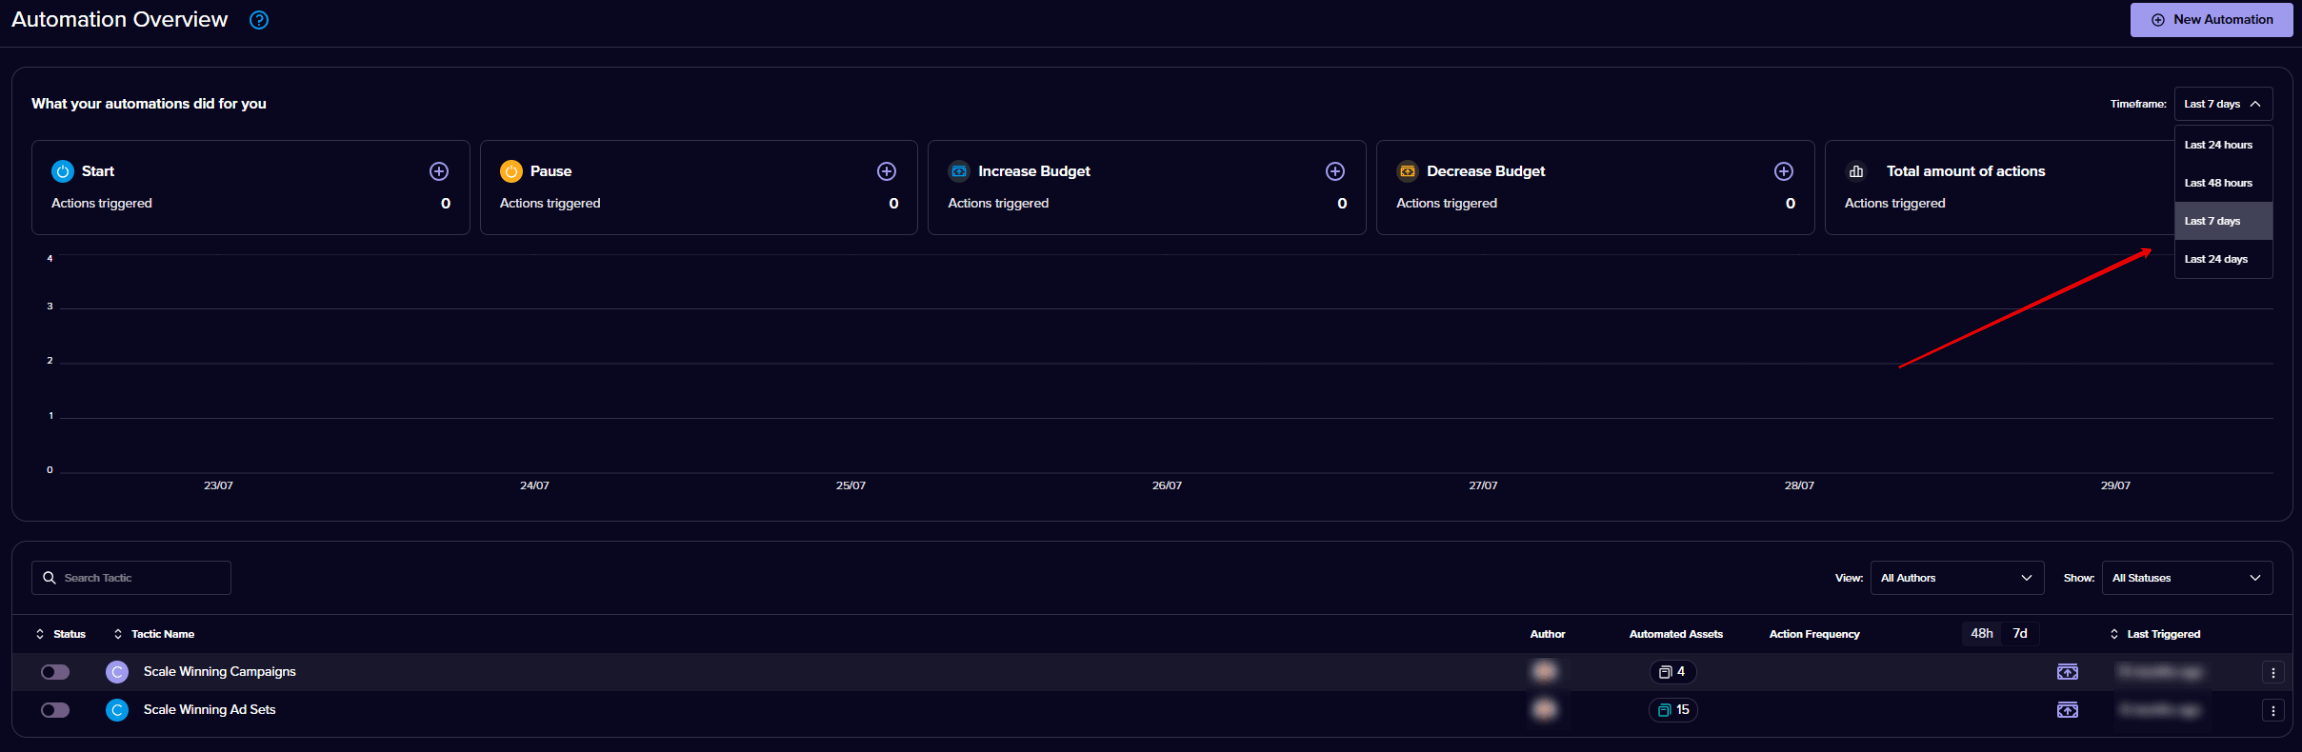Click the Automated Assets column header

tap(1676, 634)
